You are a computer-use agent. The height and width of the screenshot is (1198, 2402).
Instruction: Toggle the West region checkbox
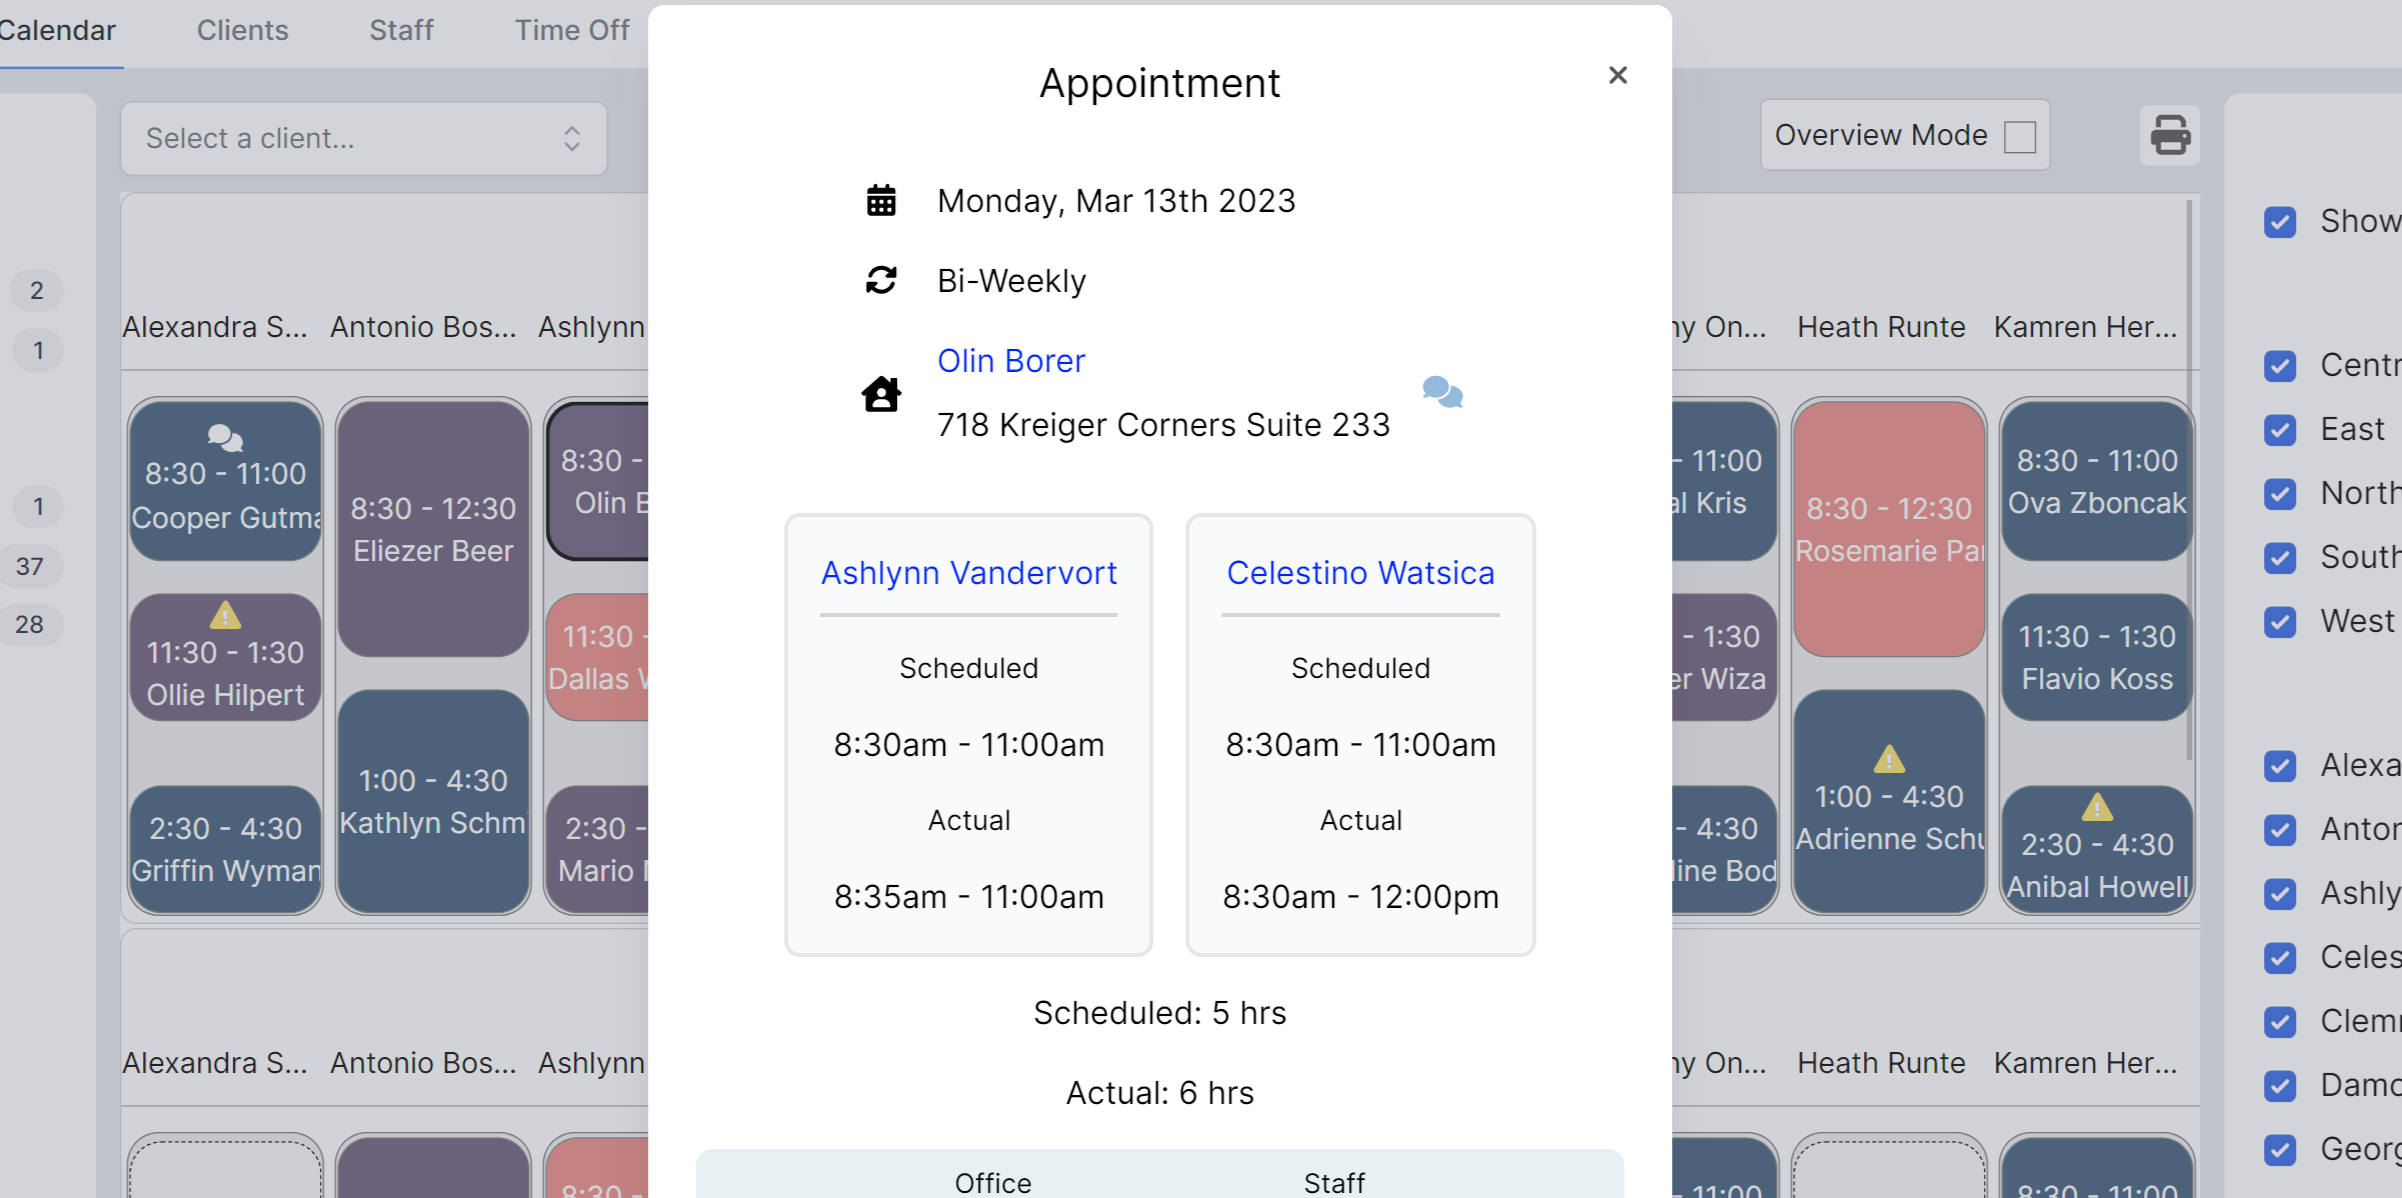[2280, 622]
